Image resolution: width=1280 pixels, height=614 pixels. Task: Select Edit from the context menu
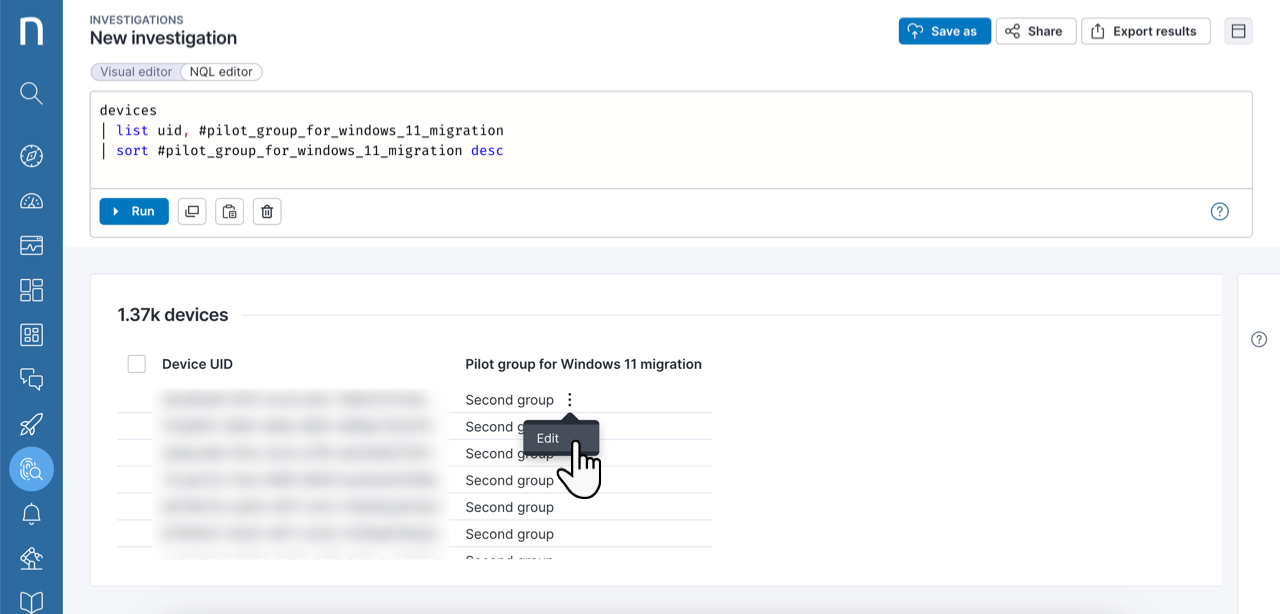coord(548,438)
